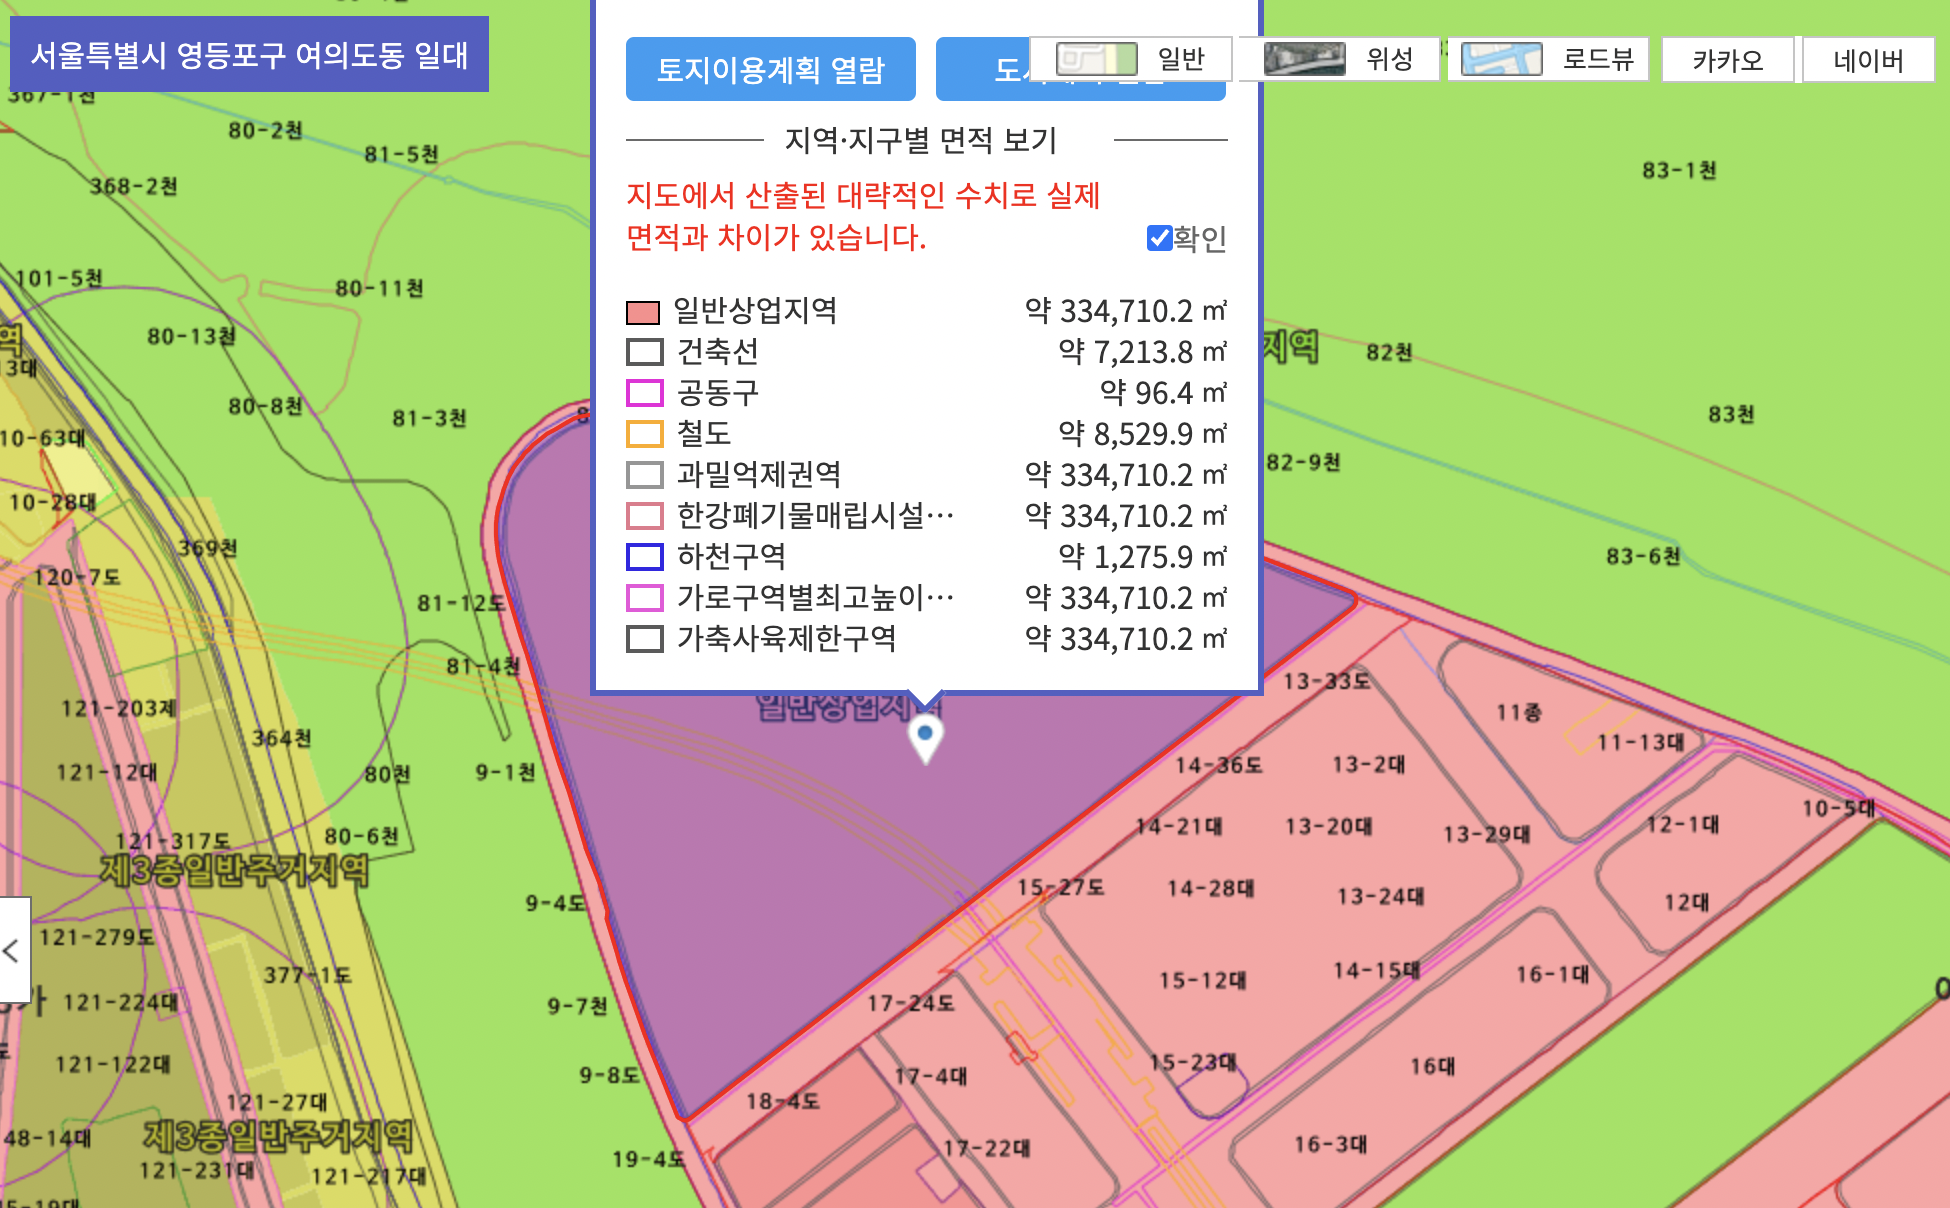Click the 일반상업지역 color swatch
This screenshot has height=1208, width=1950.
pyautogui.click(x=643, y=312)
